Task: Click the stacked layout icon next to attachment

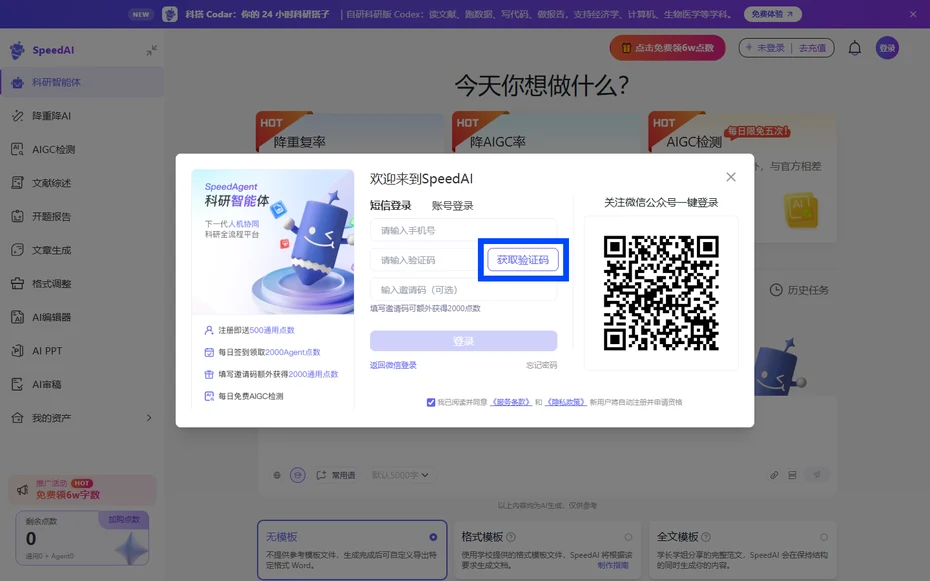Action: 792,475
